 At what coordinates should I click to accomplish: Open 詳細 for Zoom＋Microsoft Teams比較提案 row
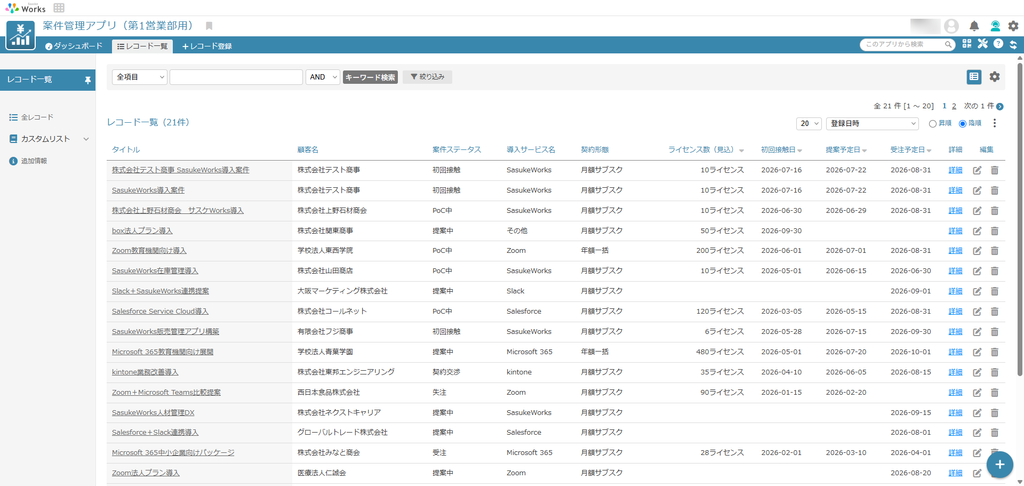(x=955, y=393)
